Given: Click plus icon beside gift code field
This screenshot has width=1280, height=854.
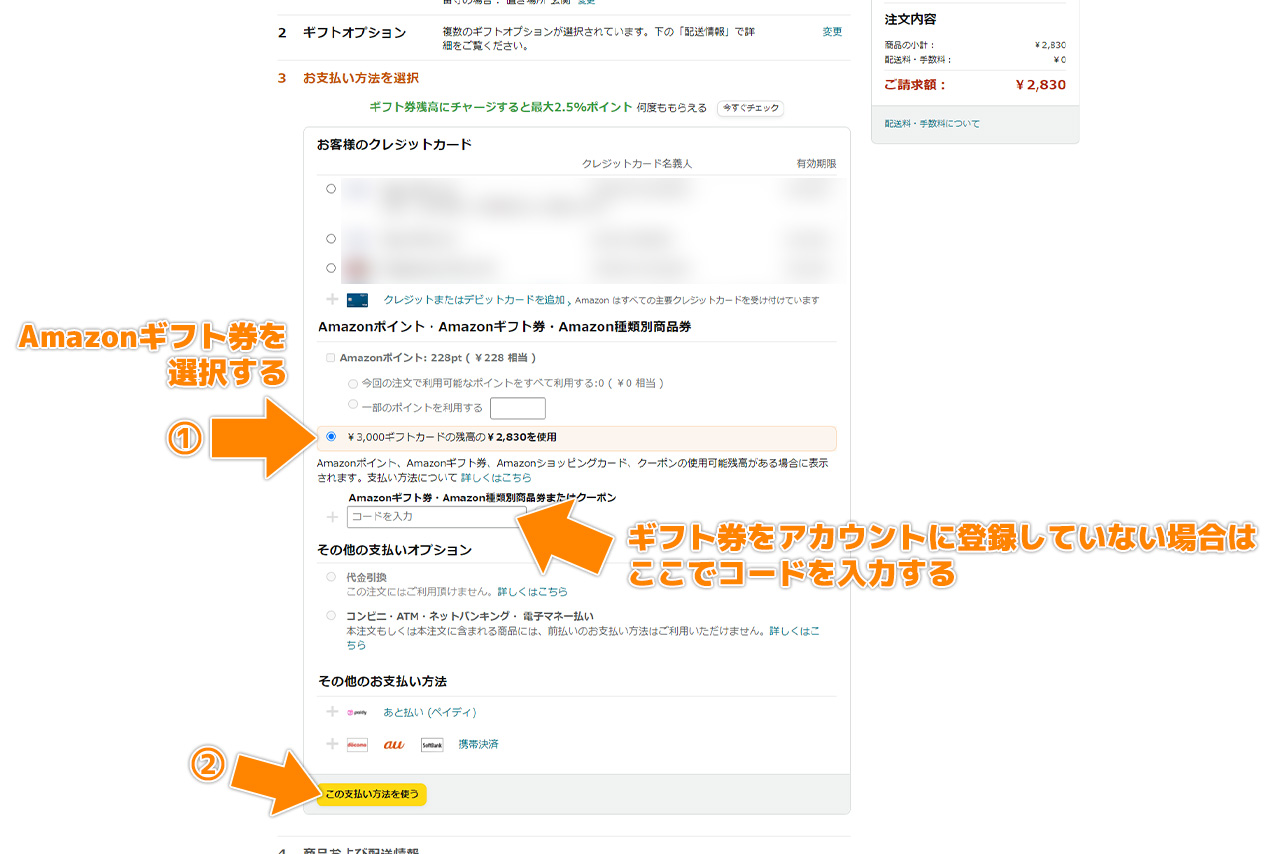Looking at the screenshot, I should (332, 517).
